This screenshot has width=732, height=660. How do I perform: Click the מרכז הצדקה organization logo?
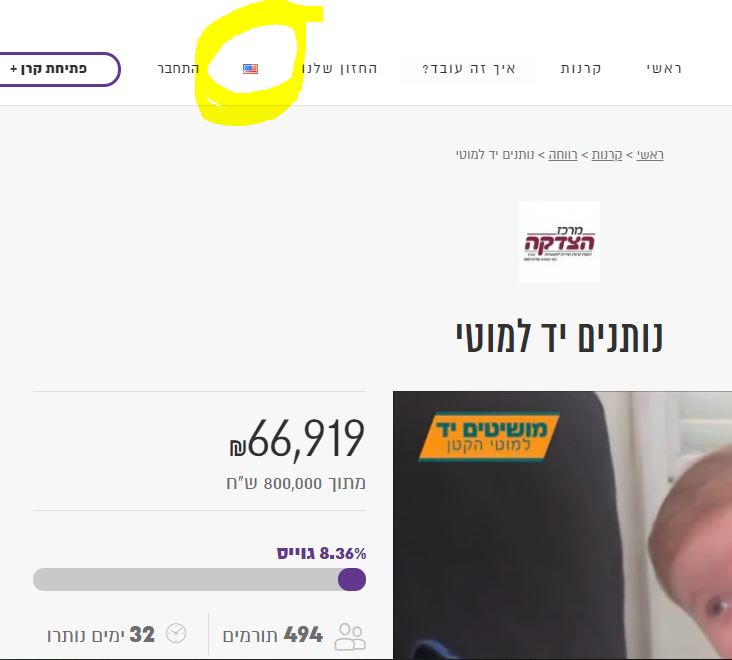pos(559,241)
